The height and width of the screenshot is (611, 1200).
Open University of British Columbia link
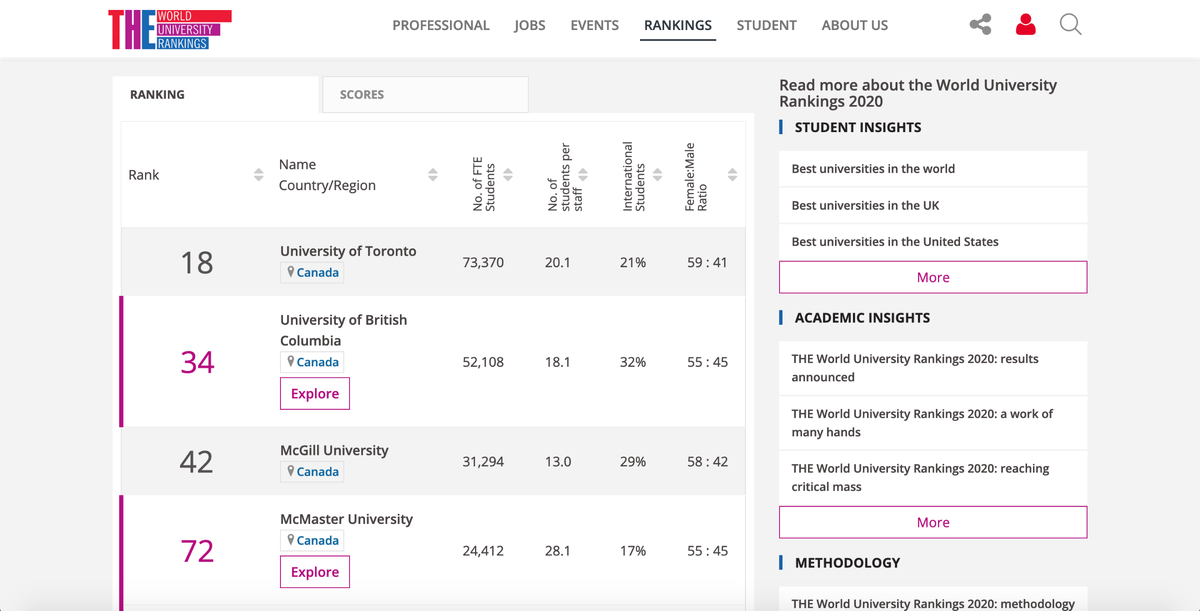[344, 330]
